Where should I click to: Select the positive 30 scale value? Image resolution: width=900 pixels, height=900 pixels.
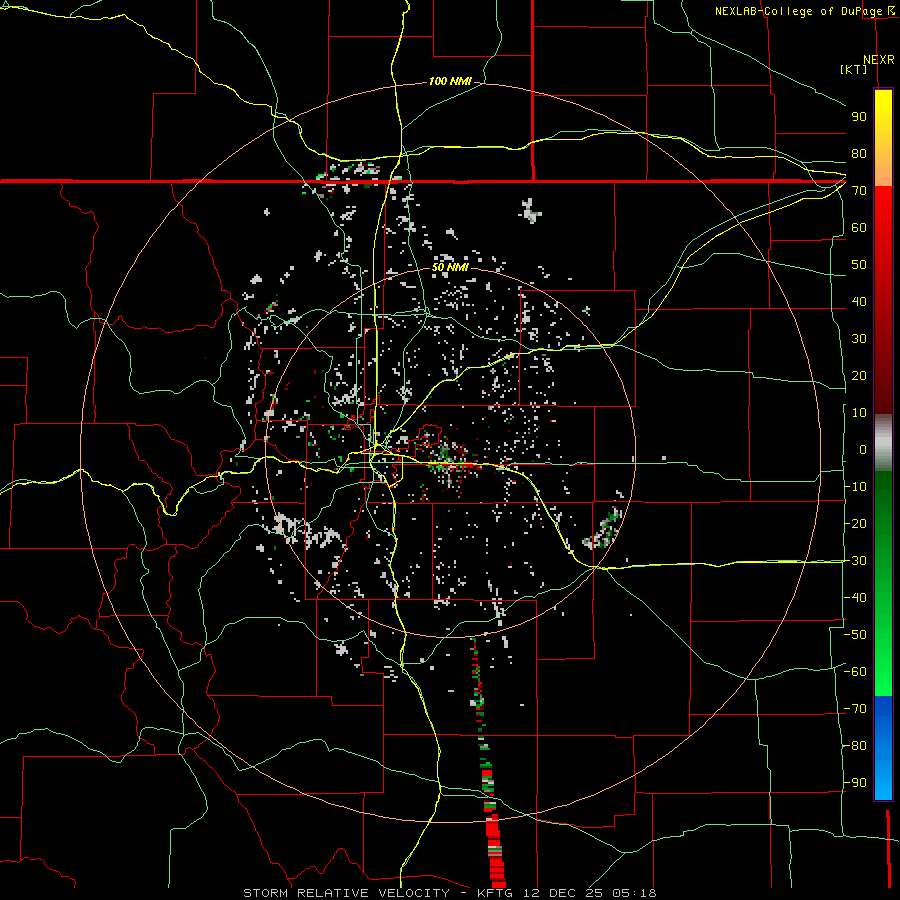tap(859, 339)
